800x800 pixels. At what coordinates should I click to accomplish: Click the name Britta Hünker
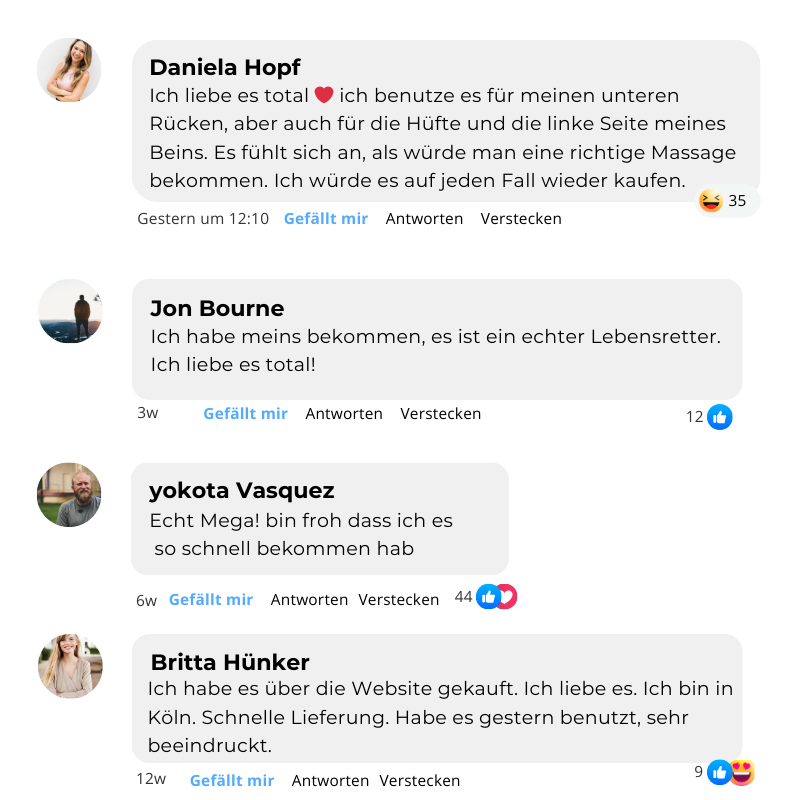coord(230,662)
